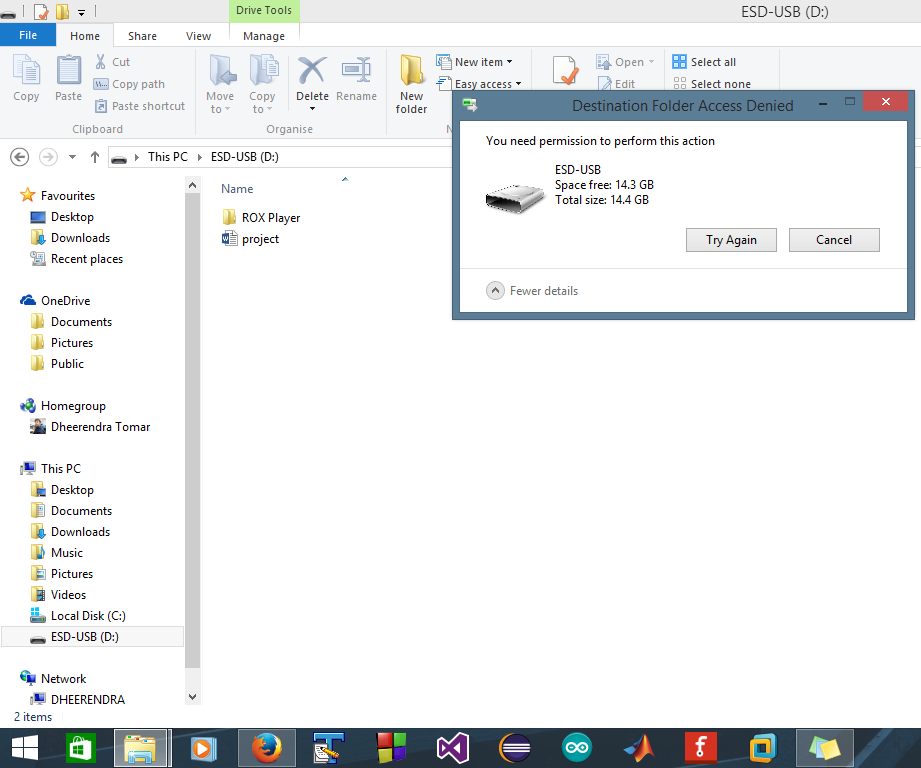Click the Easy access icon
This screenshot has width=921, height=768.
481,84
